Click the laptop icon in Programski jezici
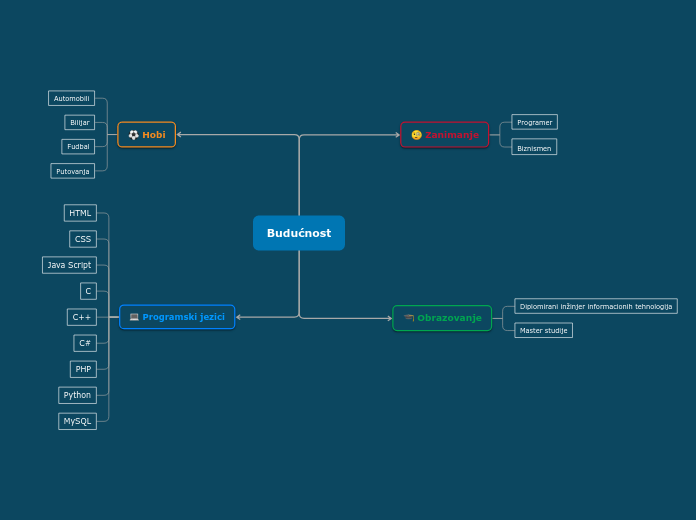This screenshot has width=696, height=520. [x=134, y=317]
